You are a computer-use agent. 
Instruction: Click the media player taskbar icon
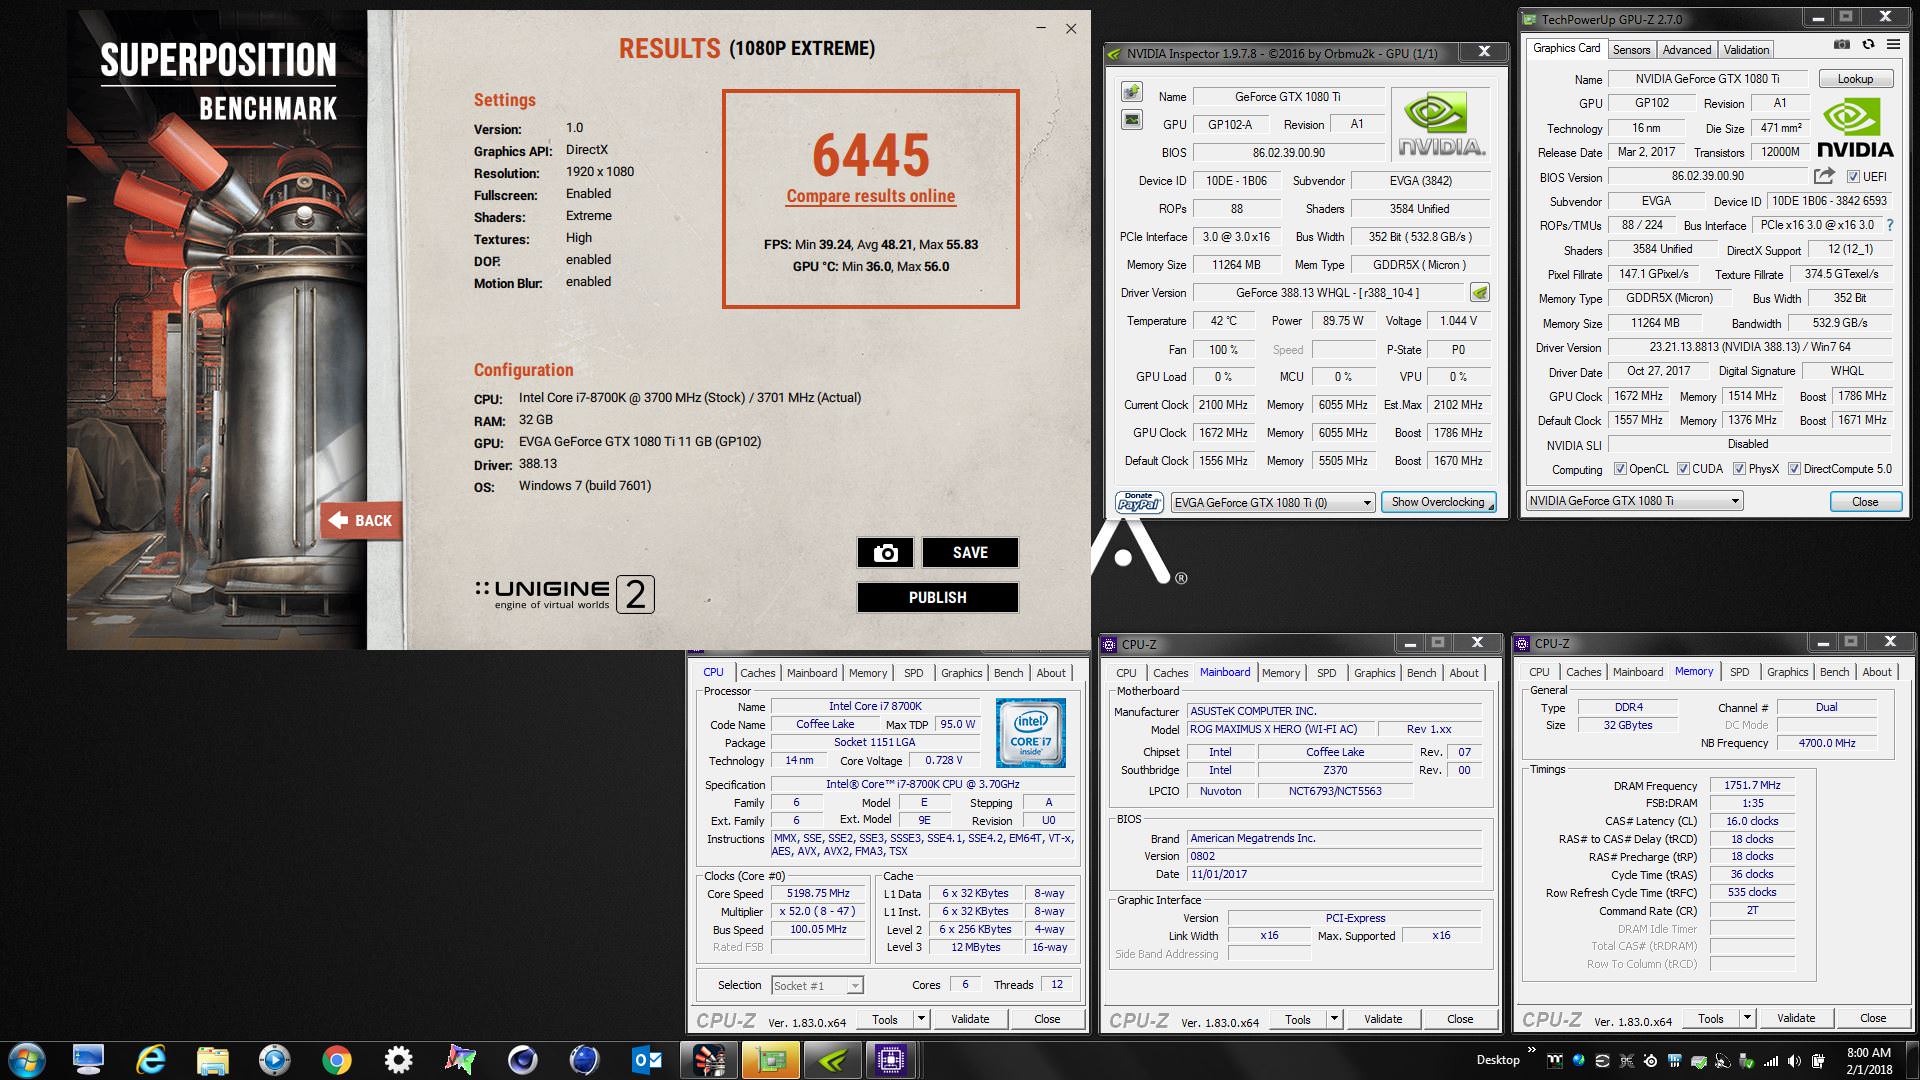click(275, 1060)
